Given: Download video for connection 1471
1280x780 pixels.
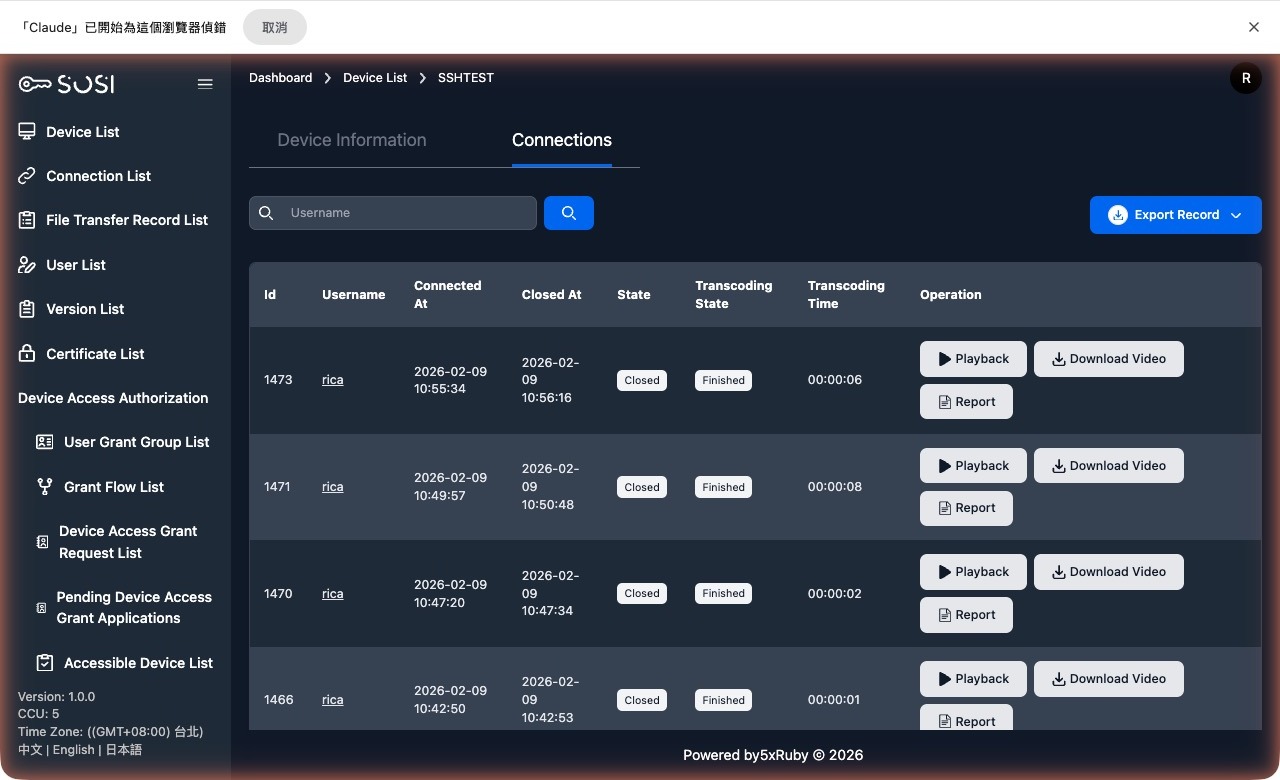Looking at the screenshot, I should [1108, 465].
